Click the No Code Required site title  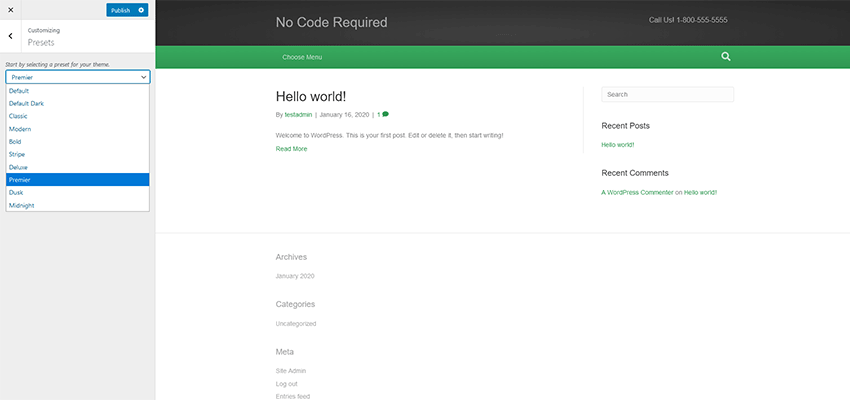click(x=331, y=22)
